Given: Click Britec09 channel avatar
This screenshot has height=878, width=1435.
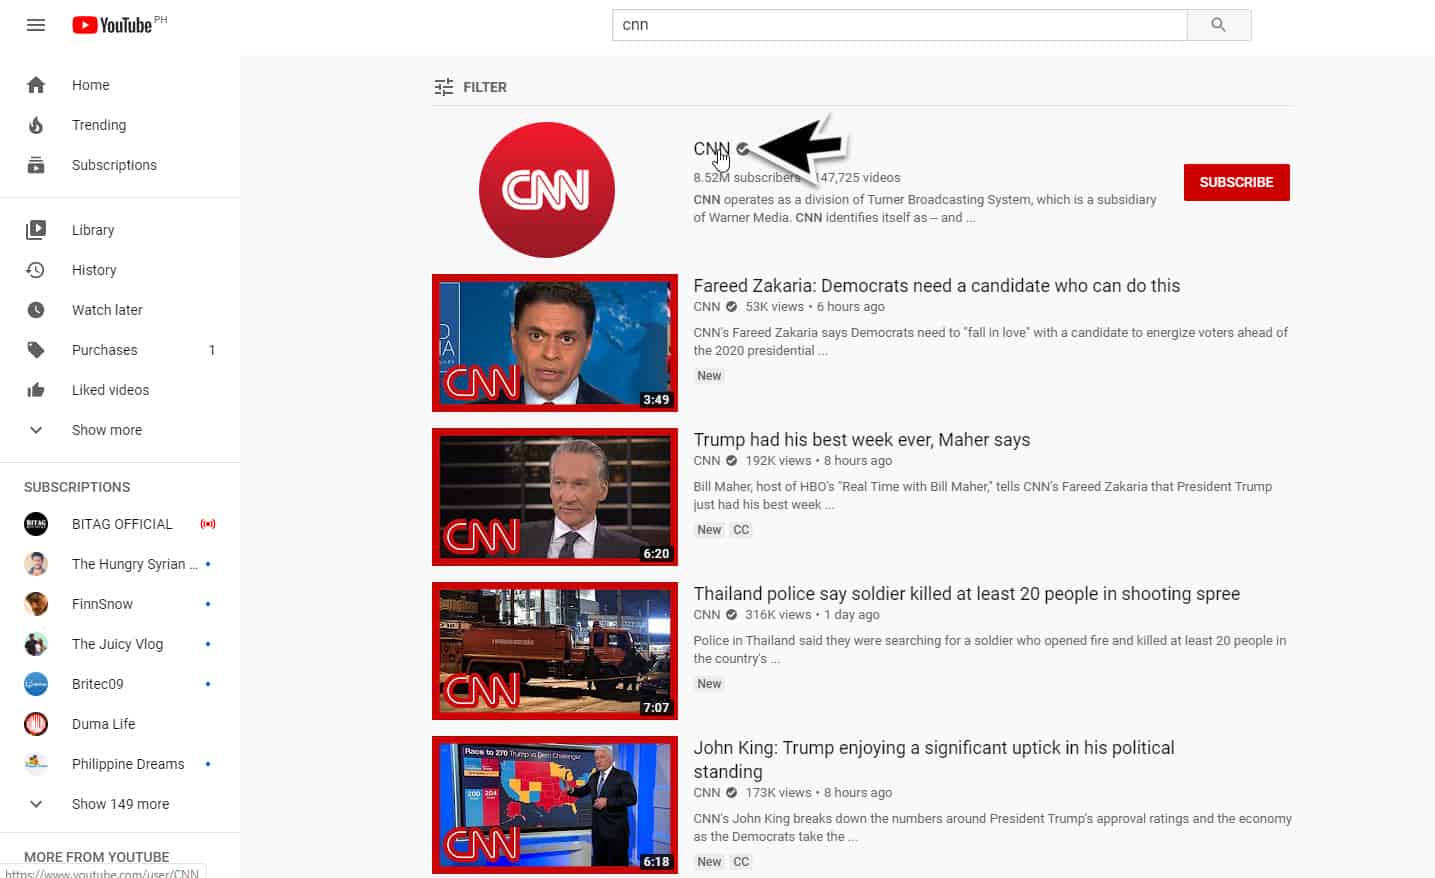Looking at the screenshot, I should (36, 684).
